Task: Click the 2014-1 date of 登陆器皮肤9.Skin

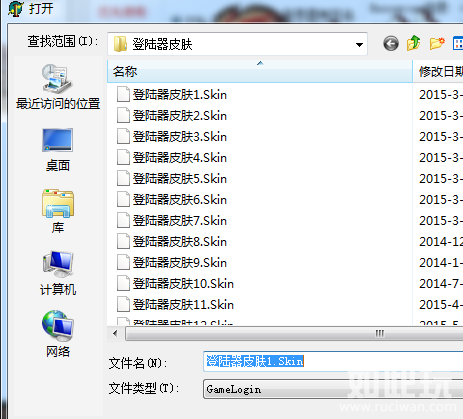Action: pos(441,262)
